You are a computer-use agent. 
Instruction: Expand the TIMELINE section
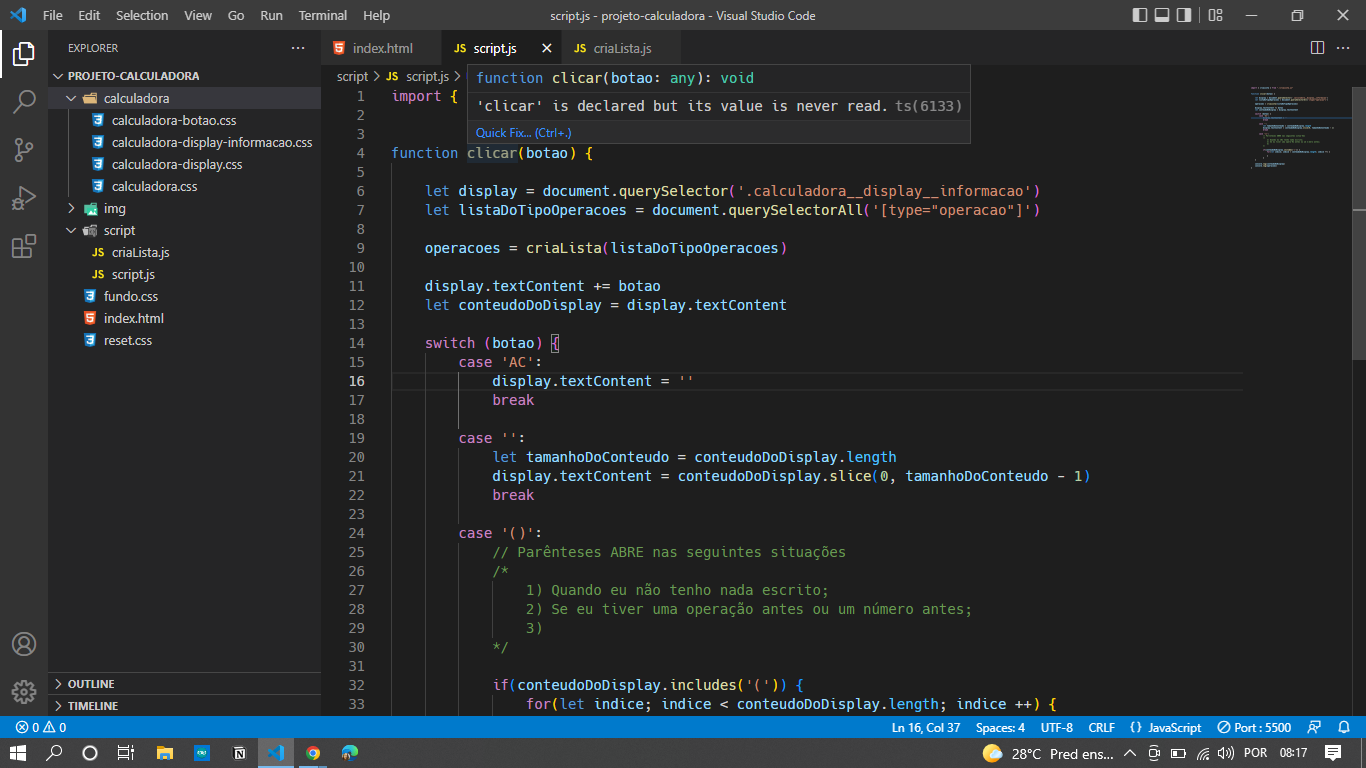tap(185, 706)
